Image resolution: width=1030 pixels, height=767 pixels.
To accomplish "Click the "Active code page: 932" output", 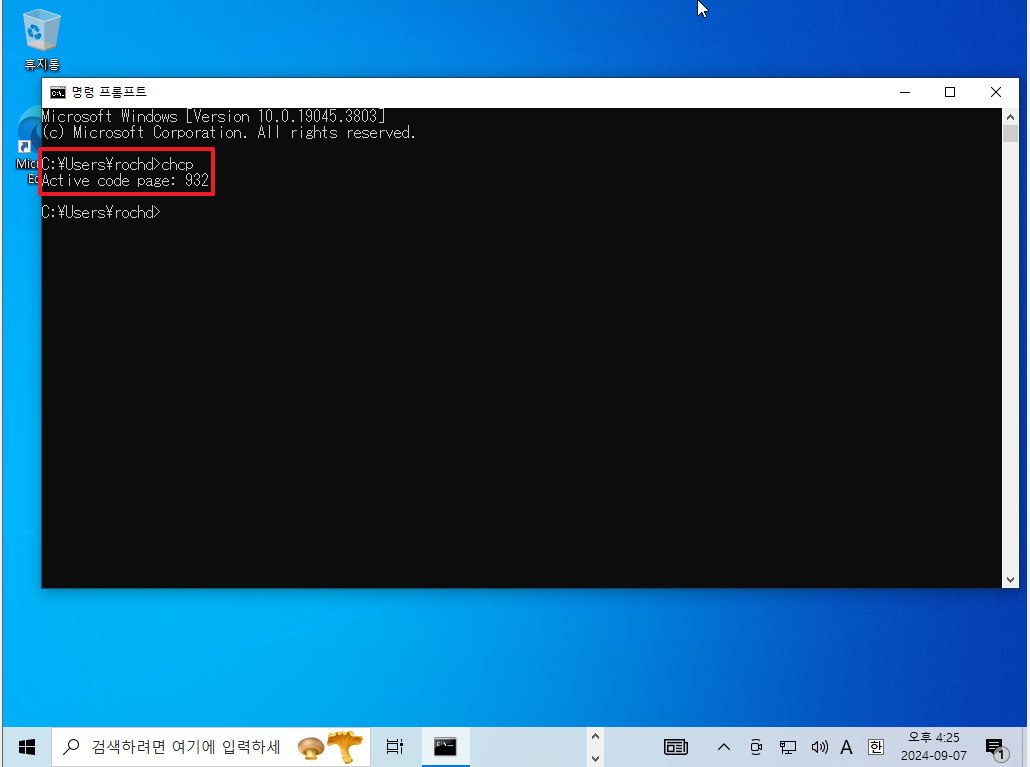I will (125, 181).
